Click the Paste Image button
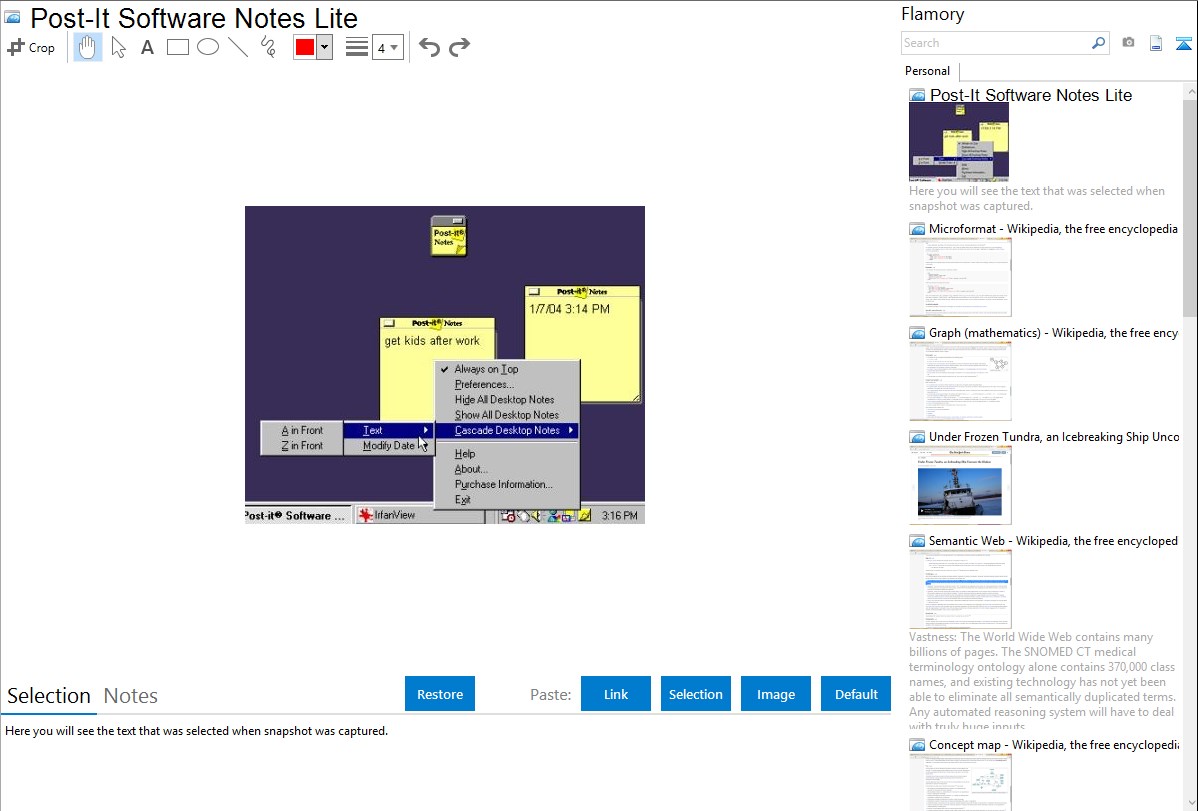Viewport: 1198px width, 811px height. click(x=775, y=694)
